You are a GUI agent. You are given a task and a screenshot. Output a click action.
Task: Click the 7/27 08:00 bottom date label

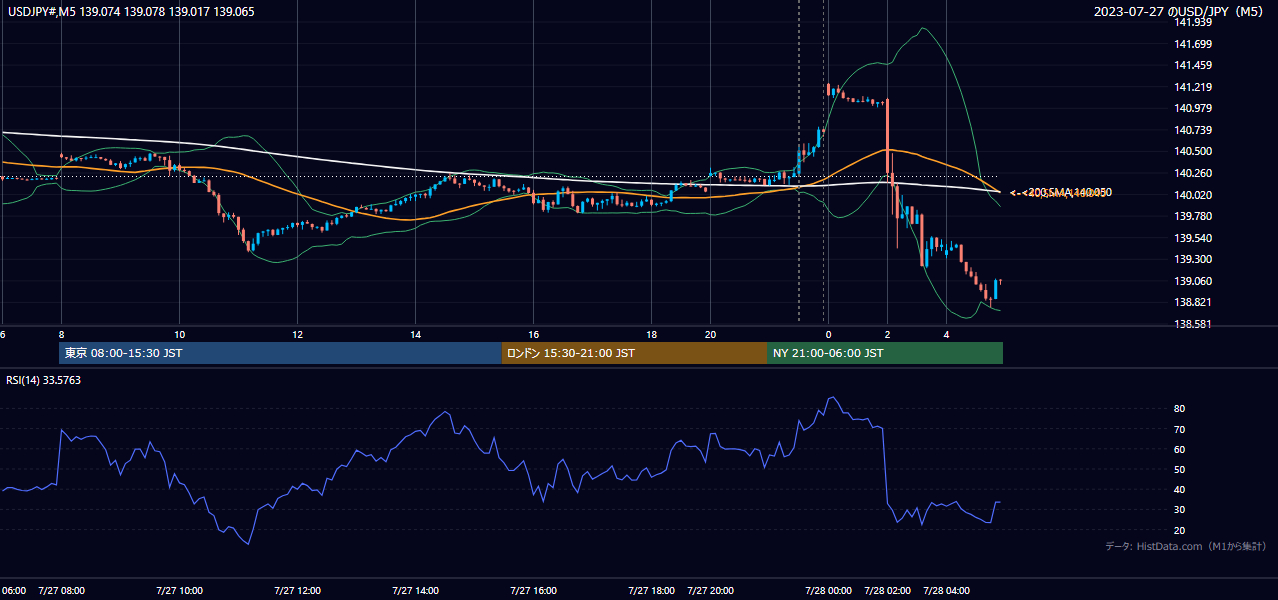[x=62, y=590]
